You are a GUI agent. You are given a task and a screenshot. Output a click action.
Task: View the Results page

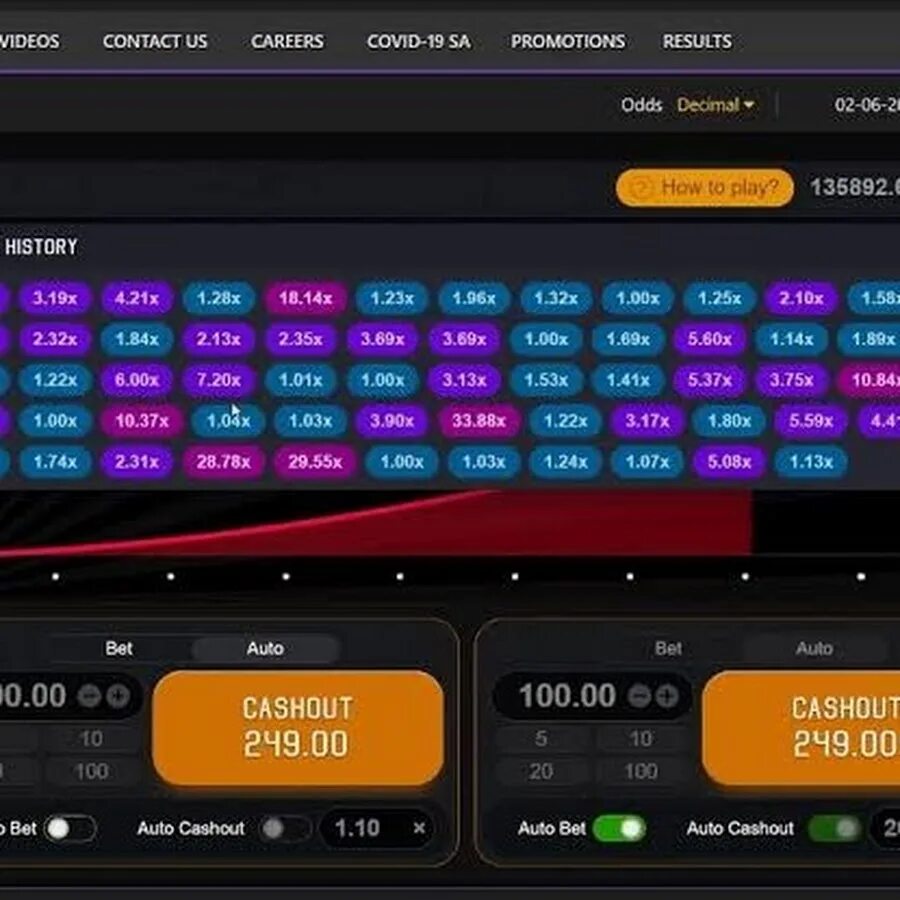tap(697, 41)
